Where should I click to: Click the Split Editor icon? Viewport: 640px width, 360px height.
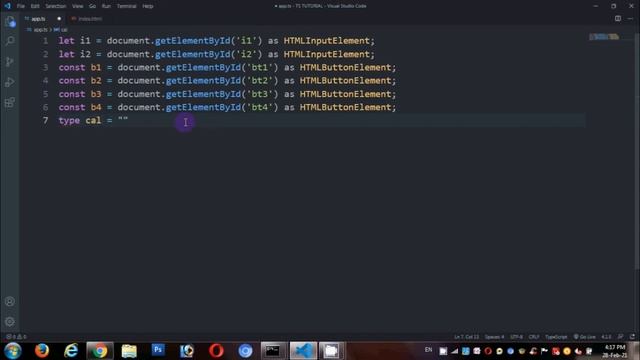(618, 18)
